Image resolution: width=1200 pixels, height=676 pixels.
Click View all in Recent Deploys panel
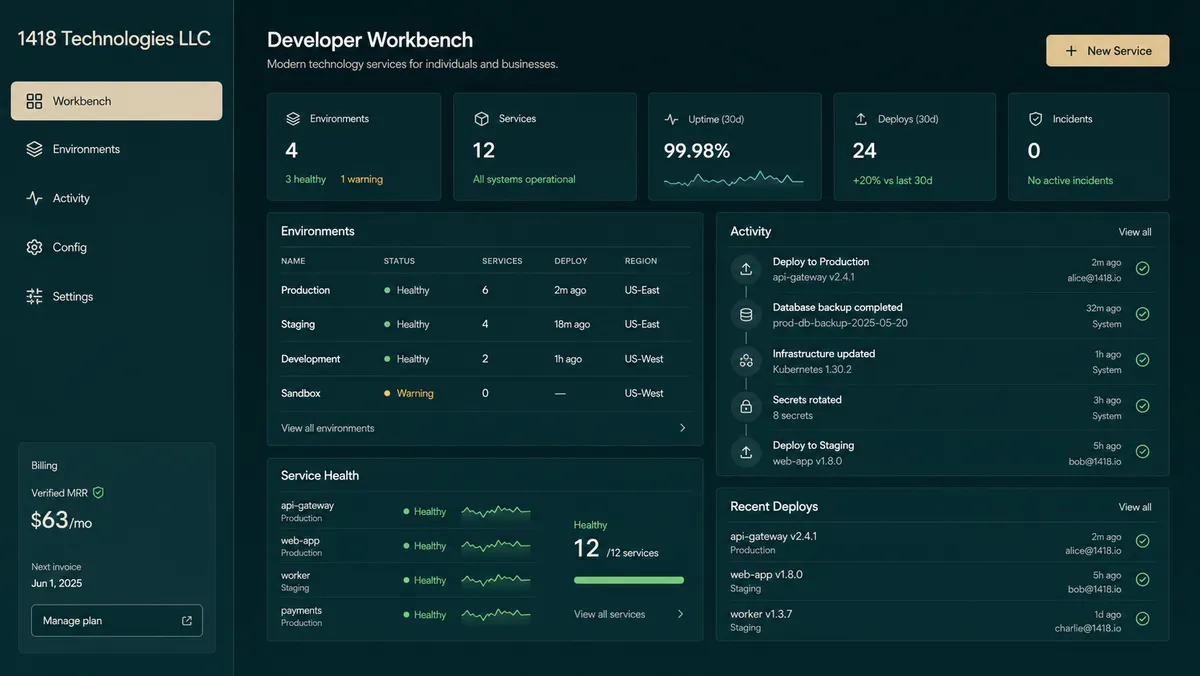pos(1135,507)
